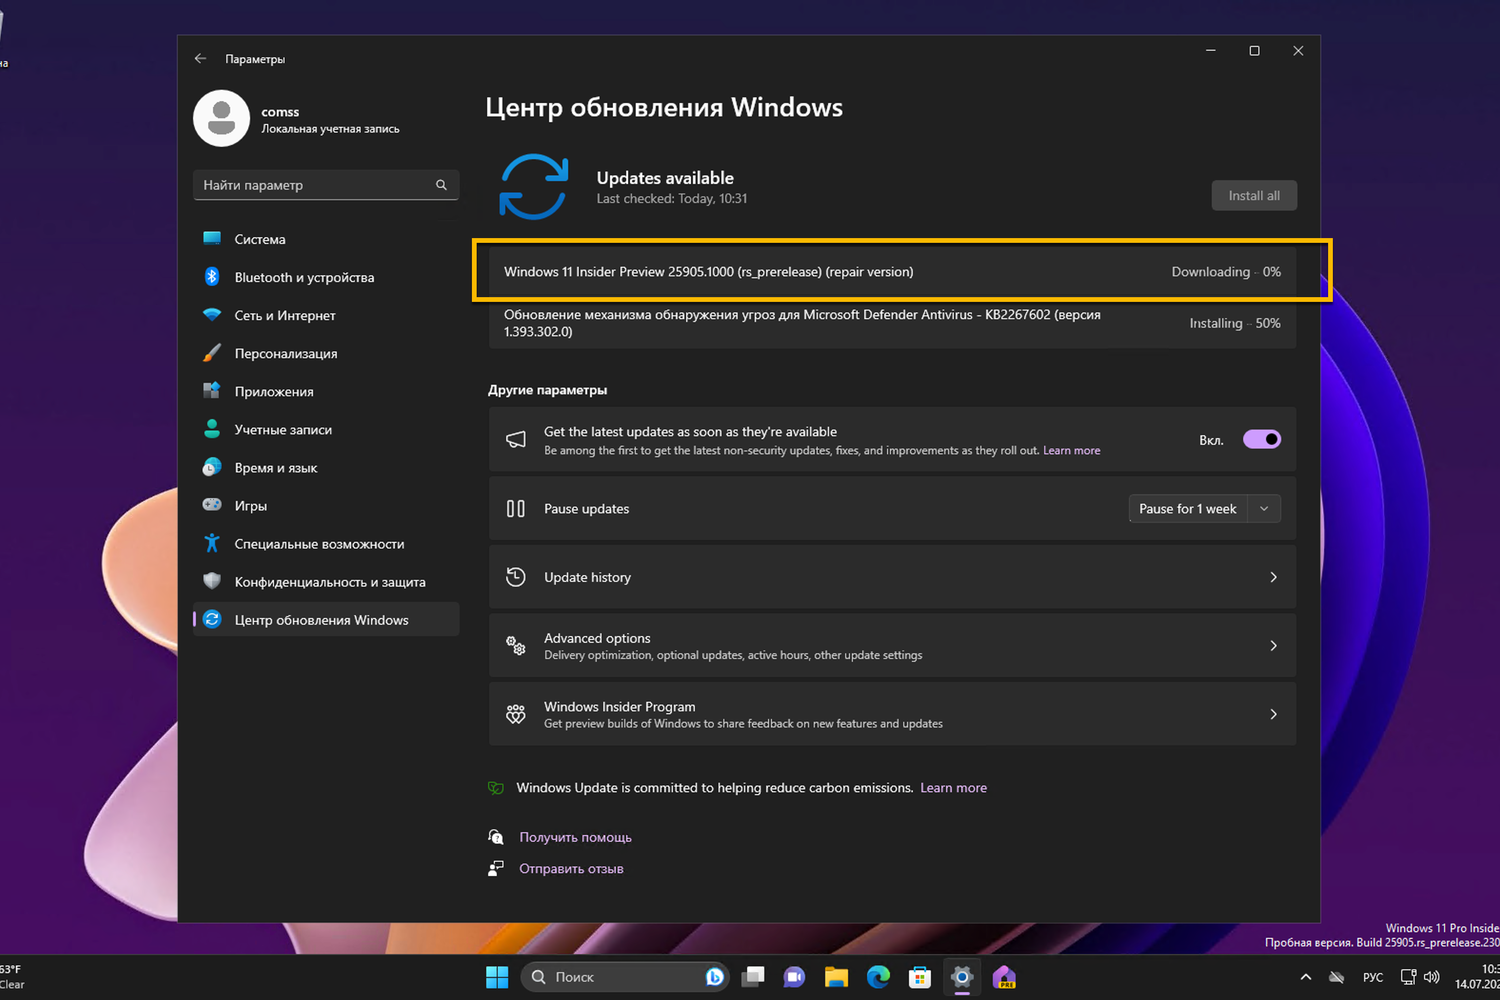Click the Получить помощь link
The width and height of the screenshot is (1500, 1000).
(575, 837)
